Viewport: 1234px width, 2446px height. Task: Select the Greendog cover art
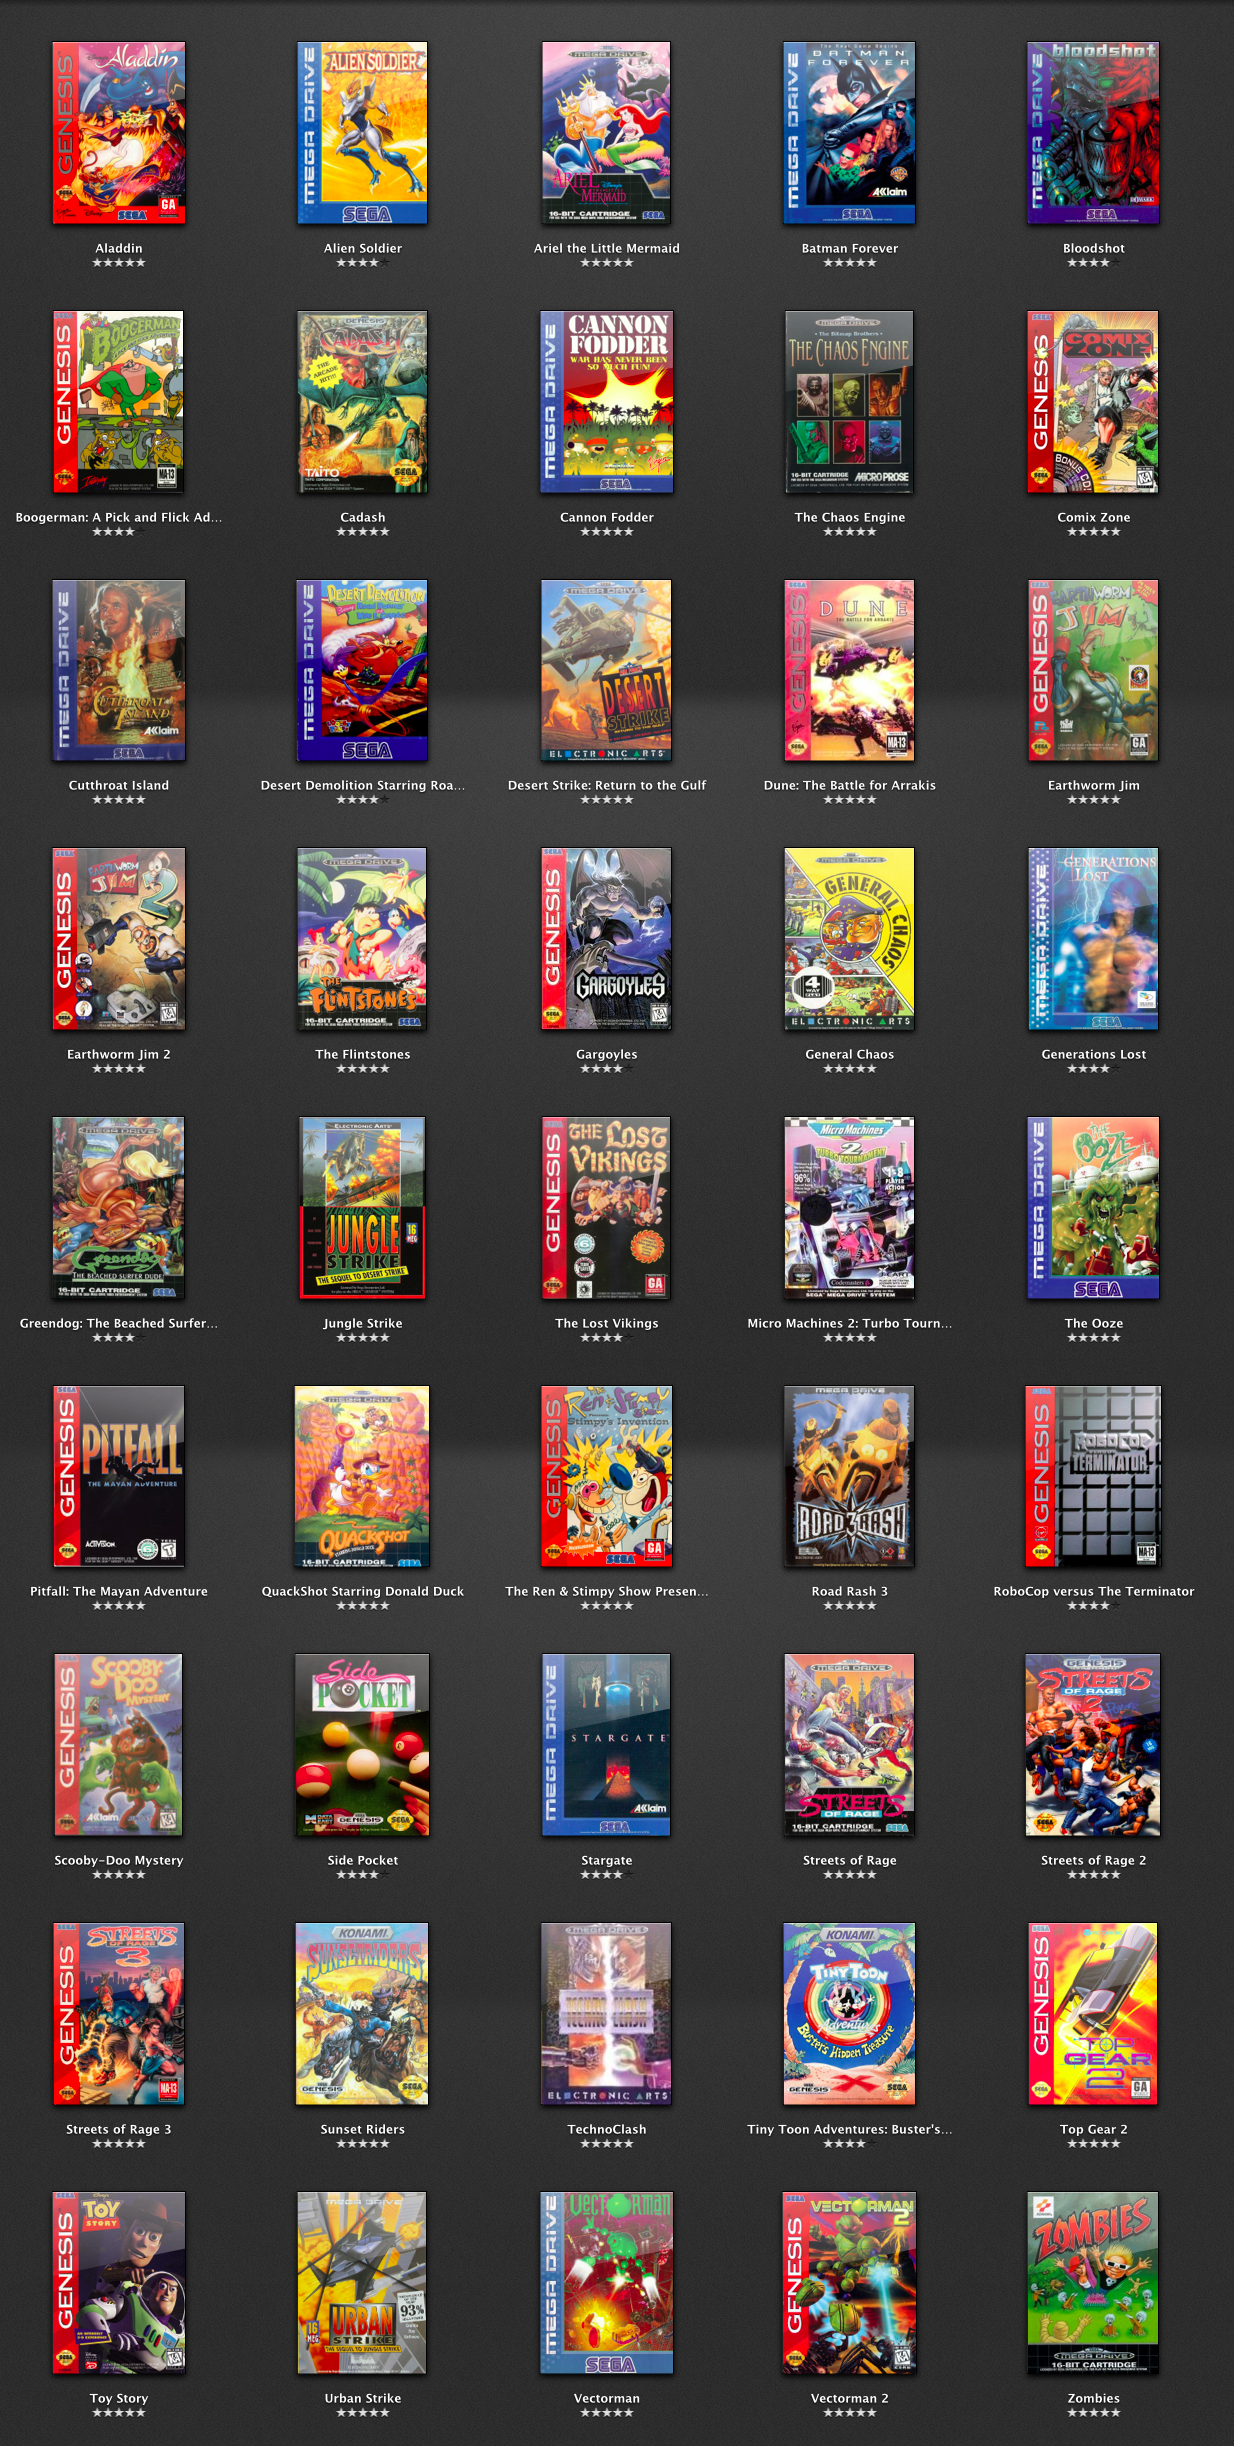(119, 1208)
